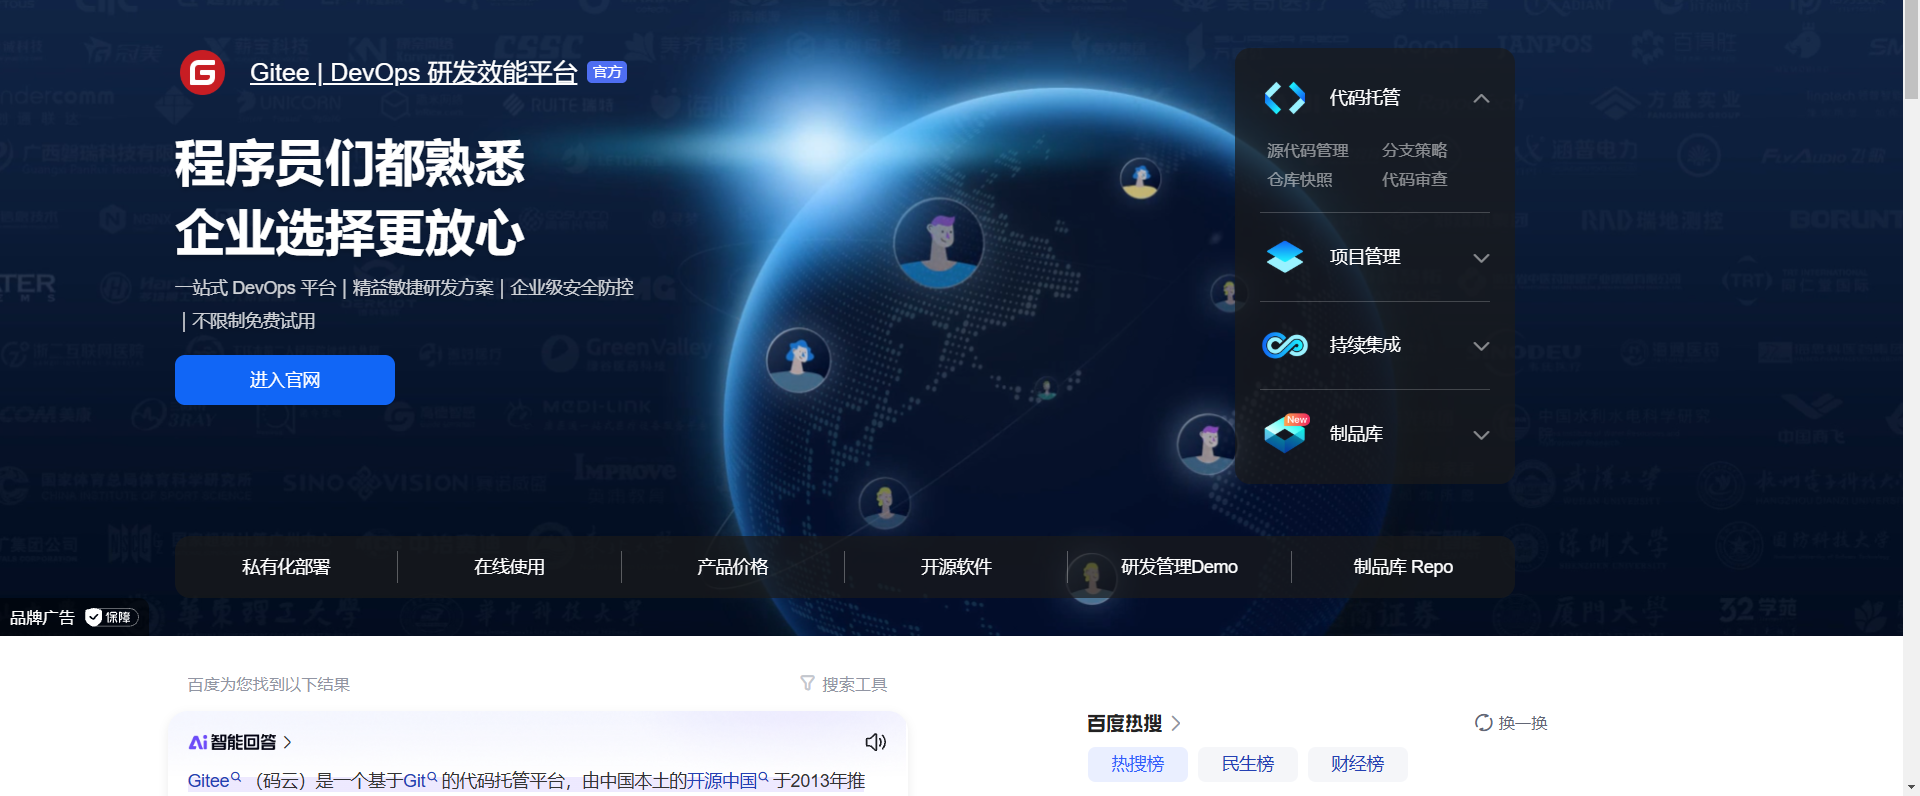Screen dimensions: 1920x796
Task: Open the 代码审查 link
Action: [1415, 179]
